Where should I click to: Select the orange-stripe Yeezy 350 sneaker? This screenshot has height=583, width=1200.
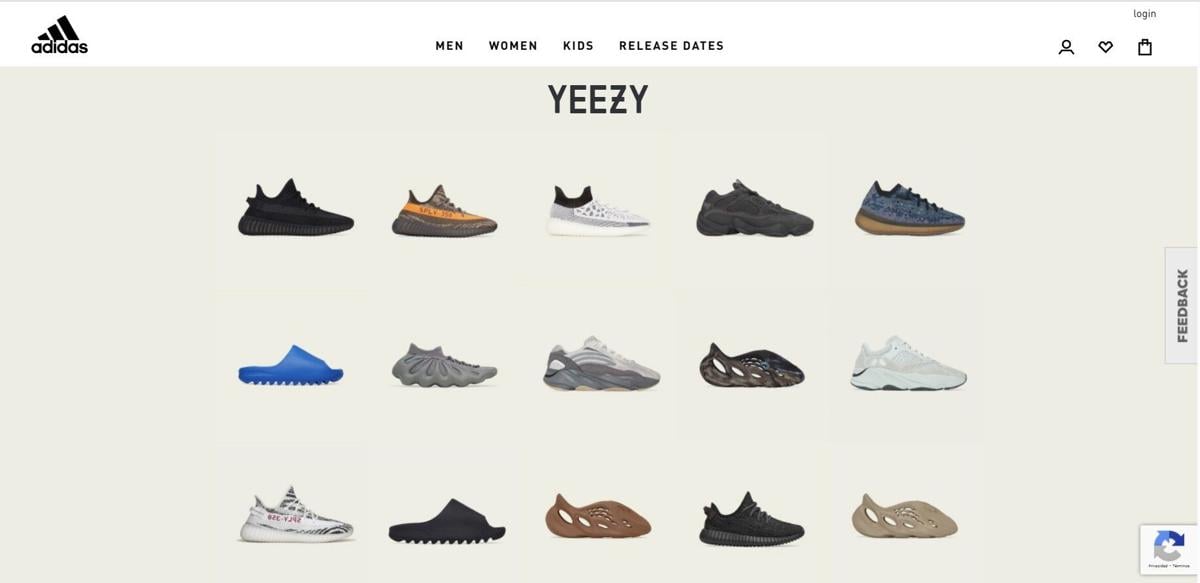point(444,210)
